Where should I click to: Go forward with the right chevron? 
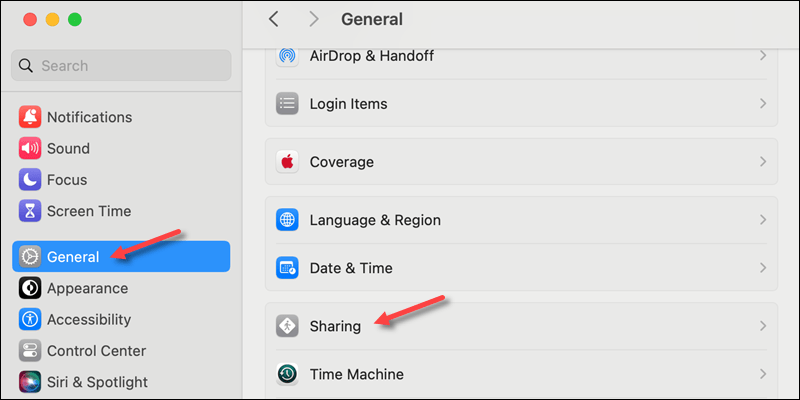(314, 19)
